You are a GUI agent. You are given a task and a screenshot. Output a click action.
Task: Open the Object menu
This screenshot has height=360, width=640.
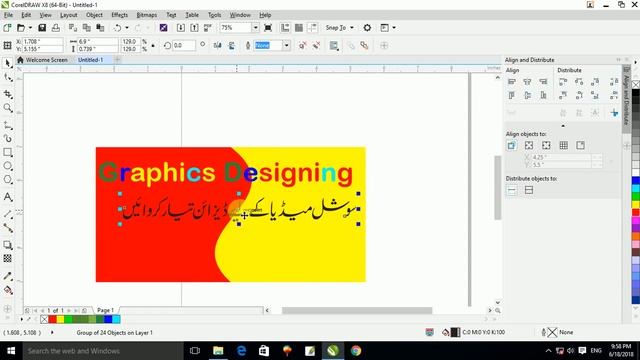click(x=94, y=15)
